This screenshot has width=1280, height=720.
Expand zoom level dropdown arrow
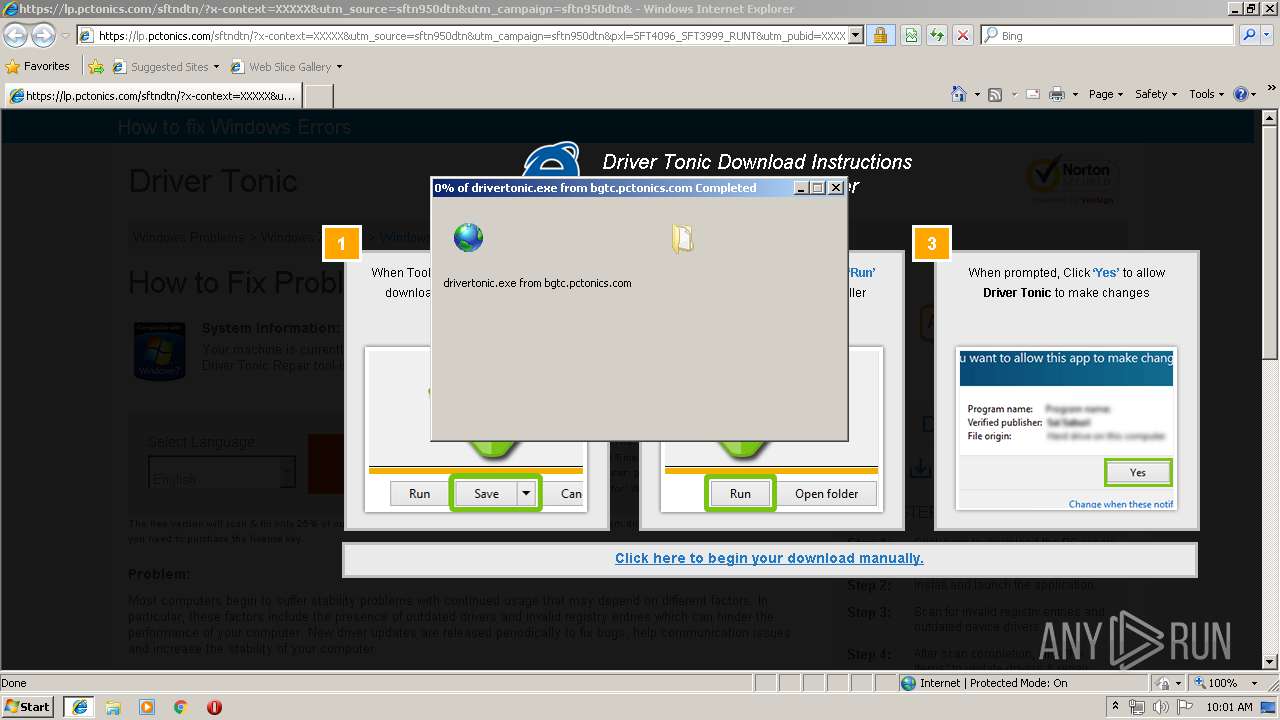pos(1254,683)
